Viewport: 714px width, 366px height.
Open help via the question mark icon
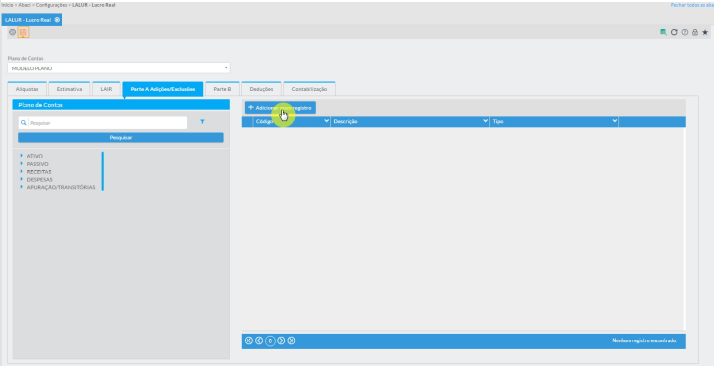coord(684,32)
